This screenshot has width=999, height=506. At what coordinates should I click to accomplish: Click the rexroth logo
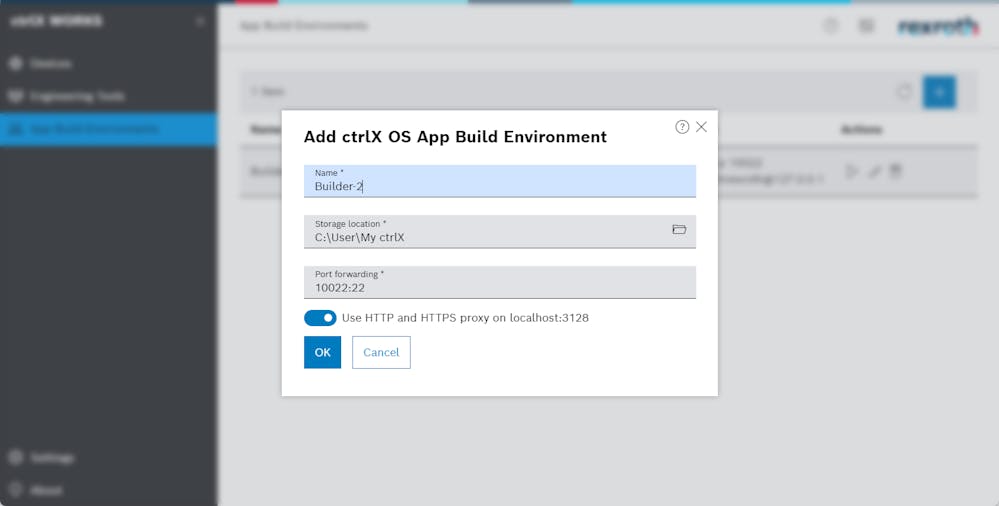tap(938, 26)
